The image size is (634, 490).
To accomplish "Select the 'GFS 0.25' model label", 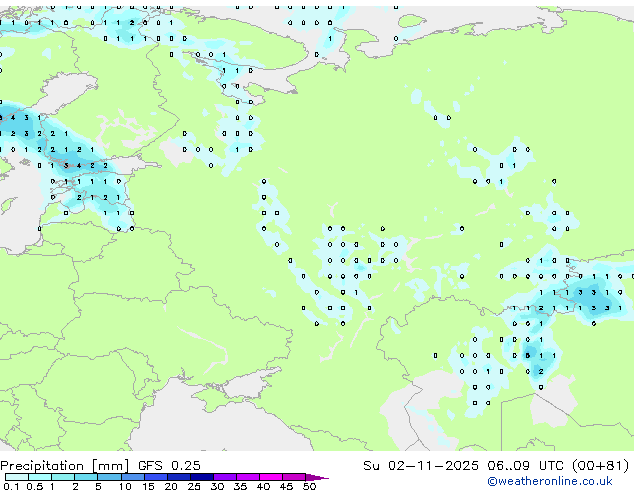I will point(169,466).
